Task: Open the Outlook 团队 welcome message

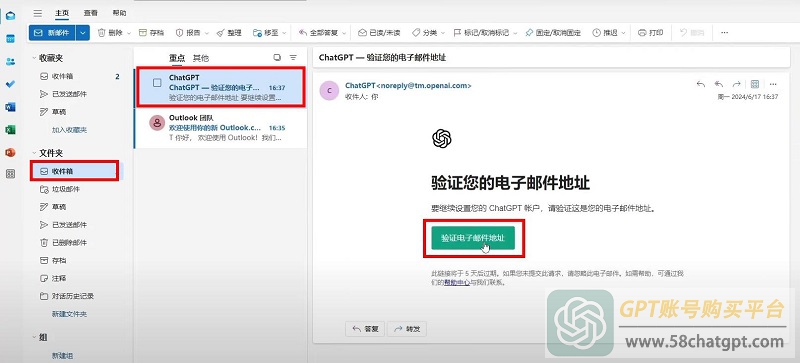Action: pos(220,128)
